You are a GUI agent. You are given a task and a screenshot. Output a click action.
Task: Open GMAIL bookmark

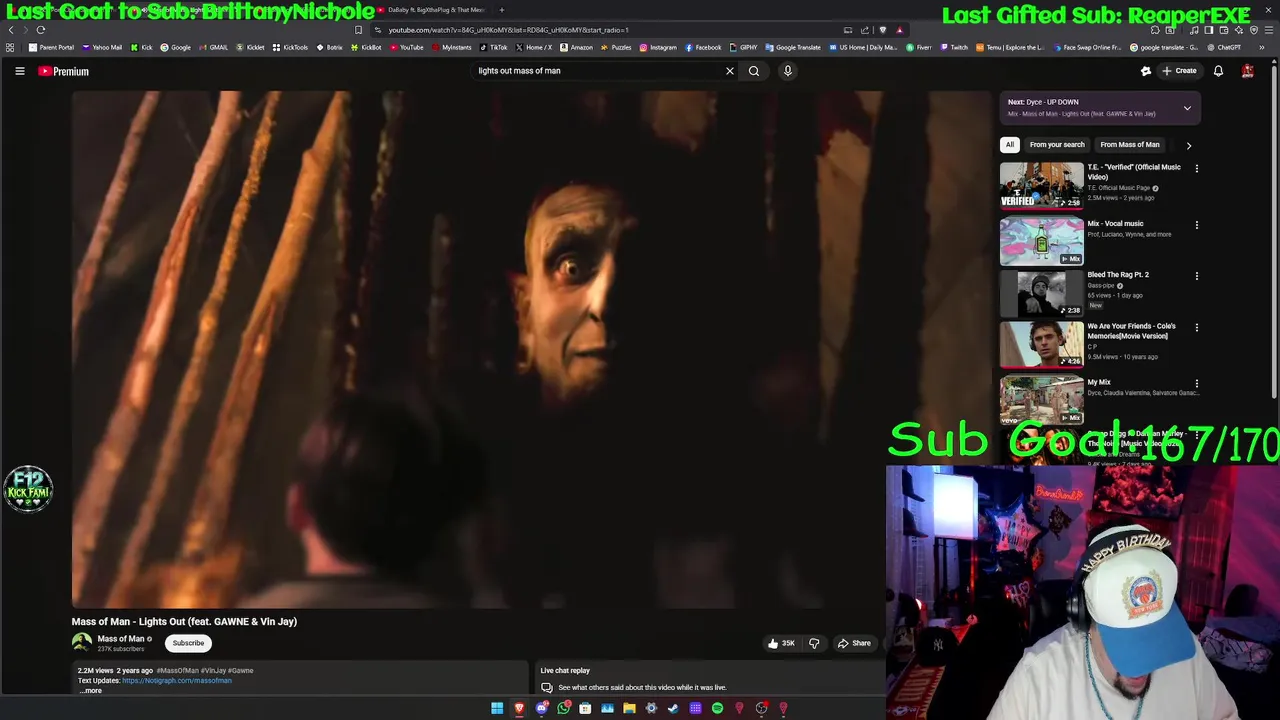(214, 47)
